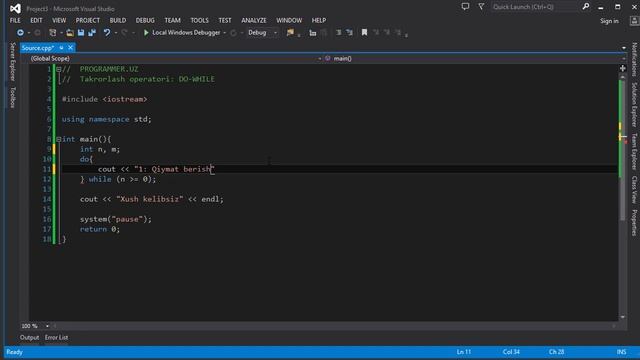This screenshot has height=360, width=640.
Task: Click the Open File folder icon
Action: point(70,33)
